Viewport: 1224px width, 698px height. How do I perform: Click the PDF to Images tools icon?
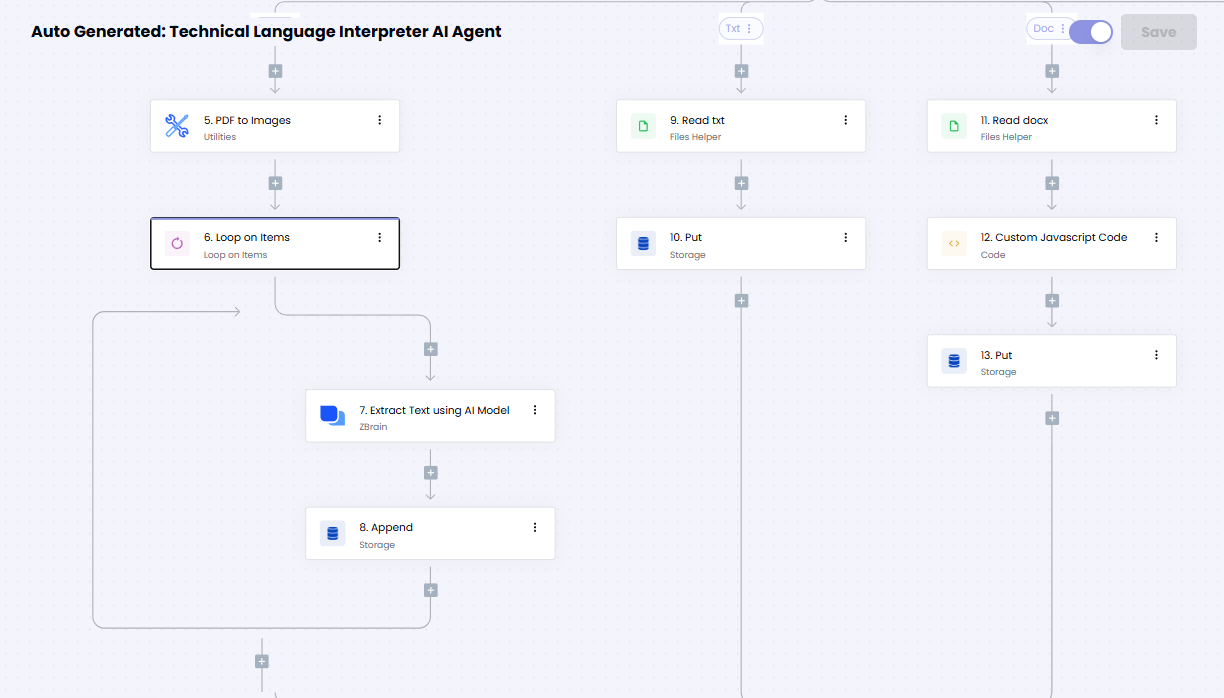pos(177,126)
